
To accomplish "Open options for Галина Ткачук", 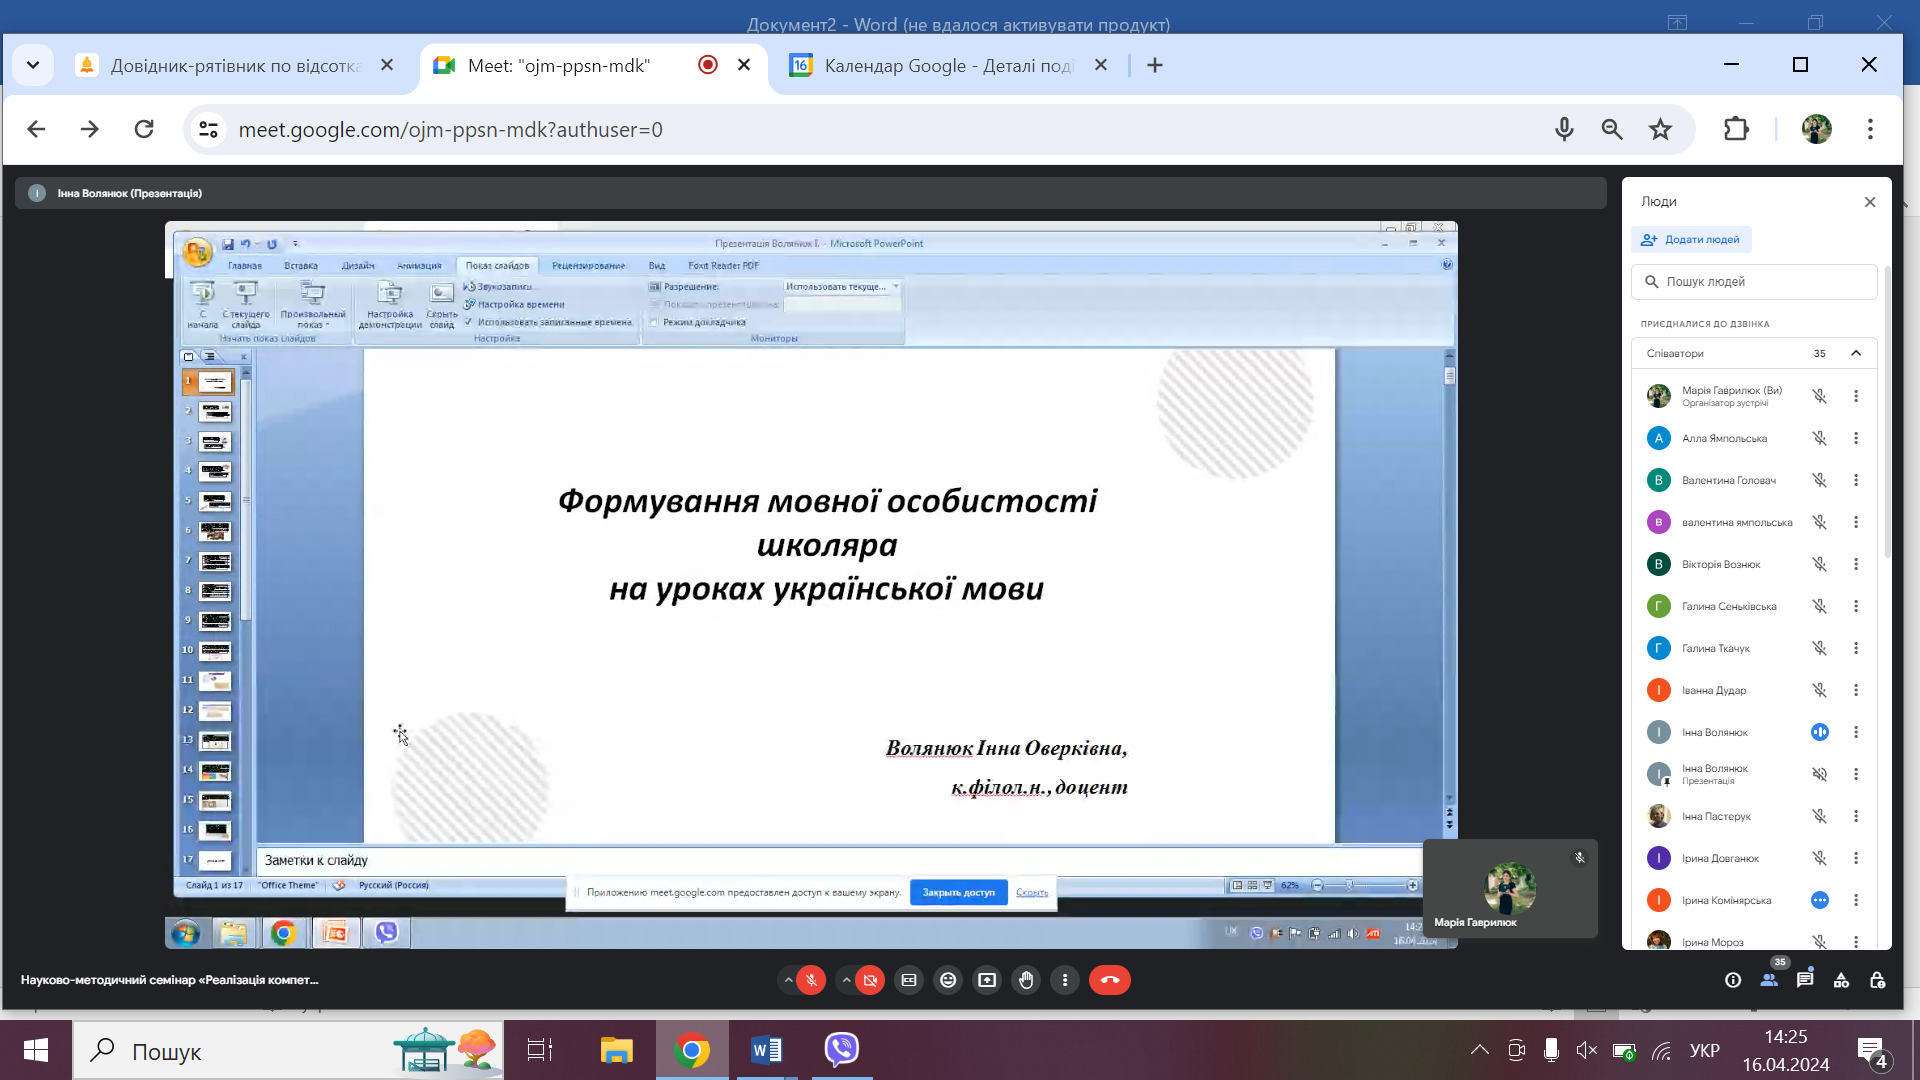I will 1856,648.
